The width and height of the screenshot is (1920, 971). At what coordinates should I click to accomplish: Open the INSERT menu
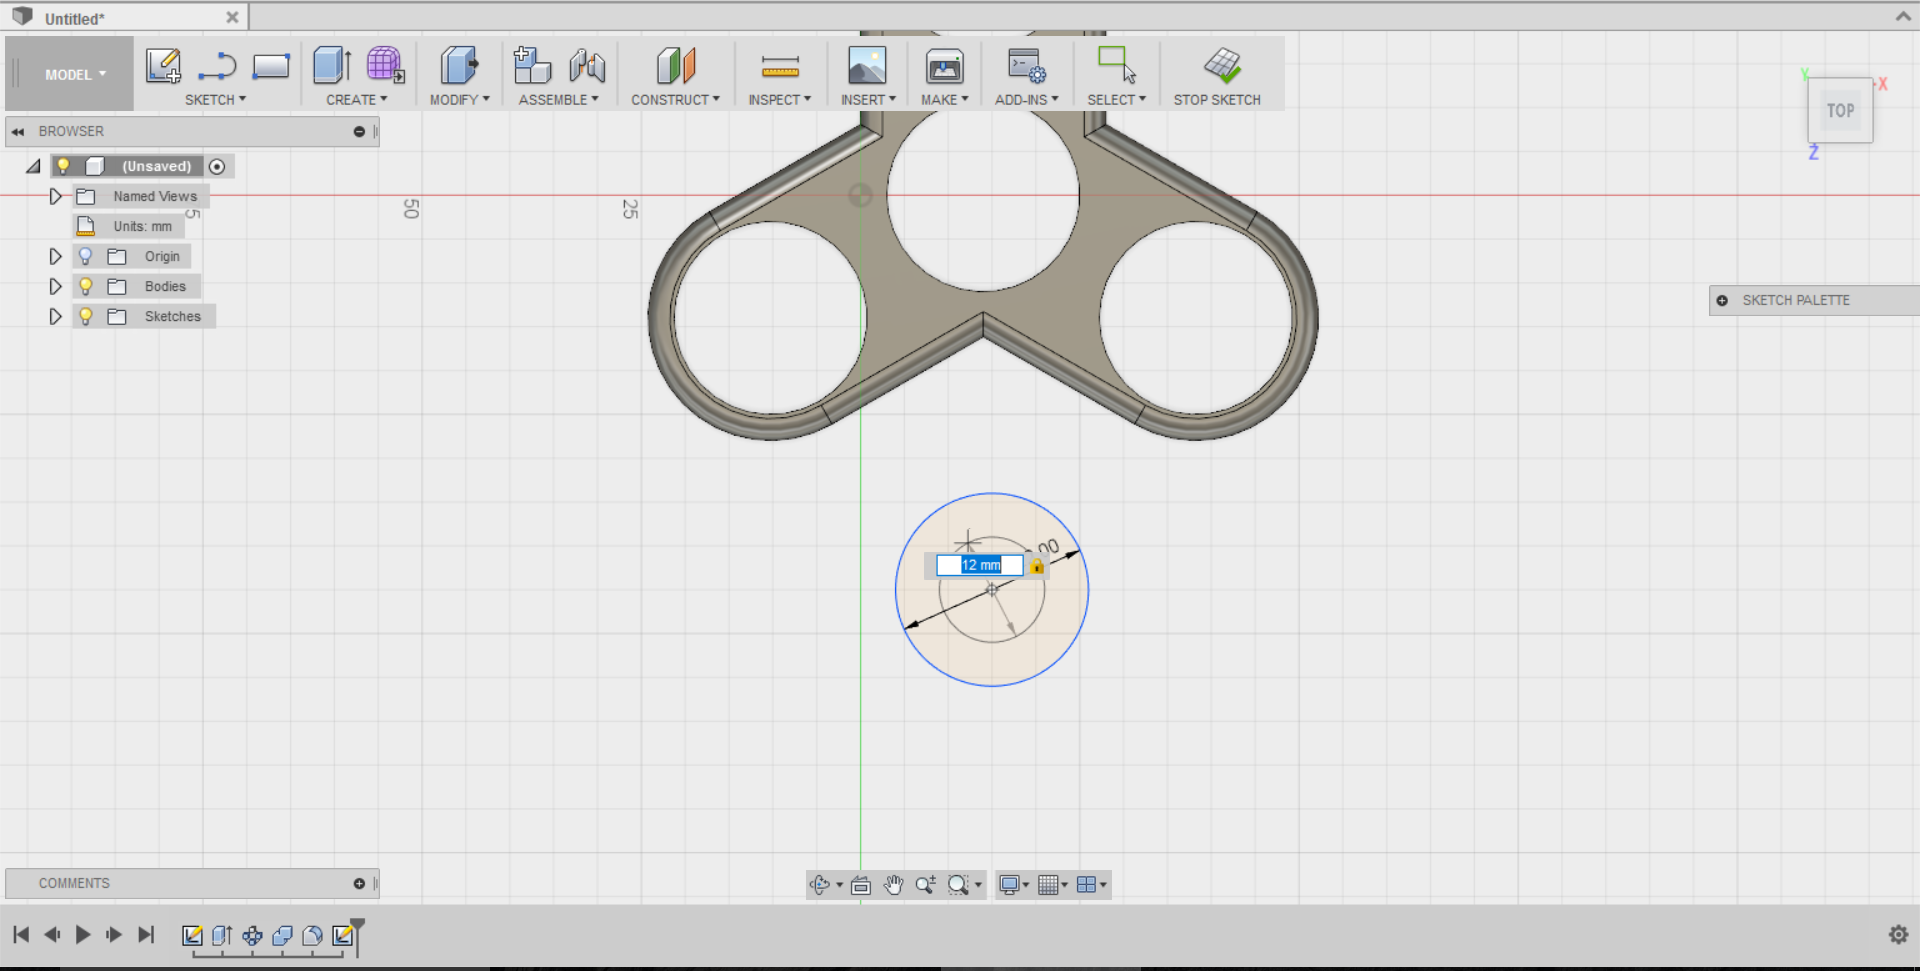868,100
